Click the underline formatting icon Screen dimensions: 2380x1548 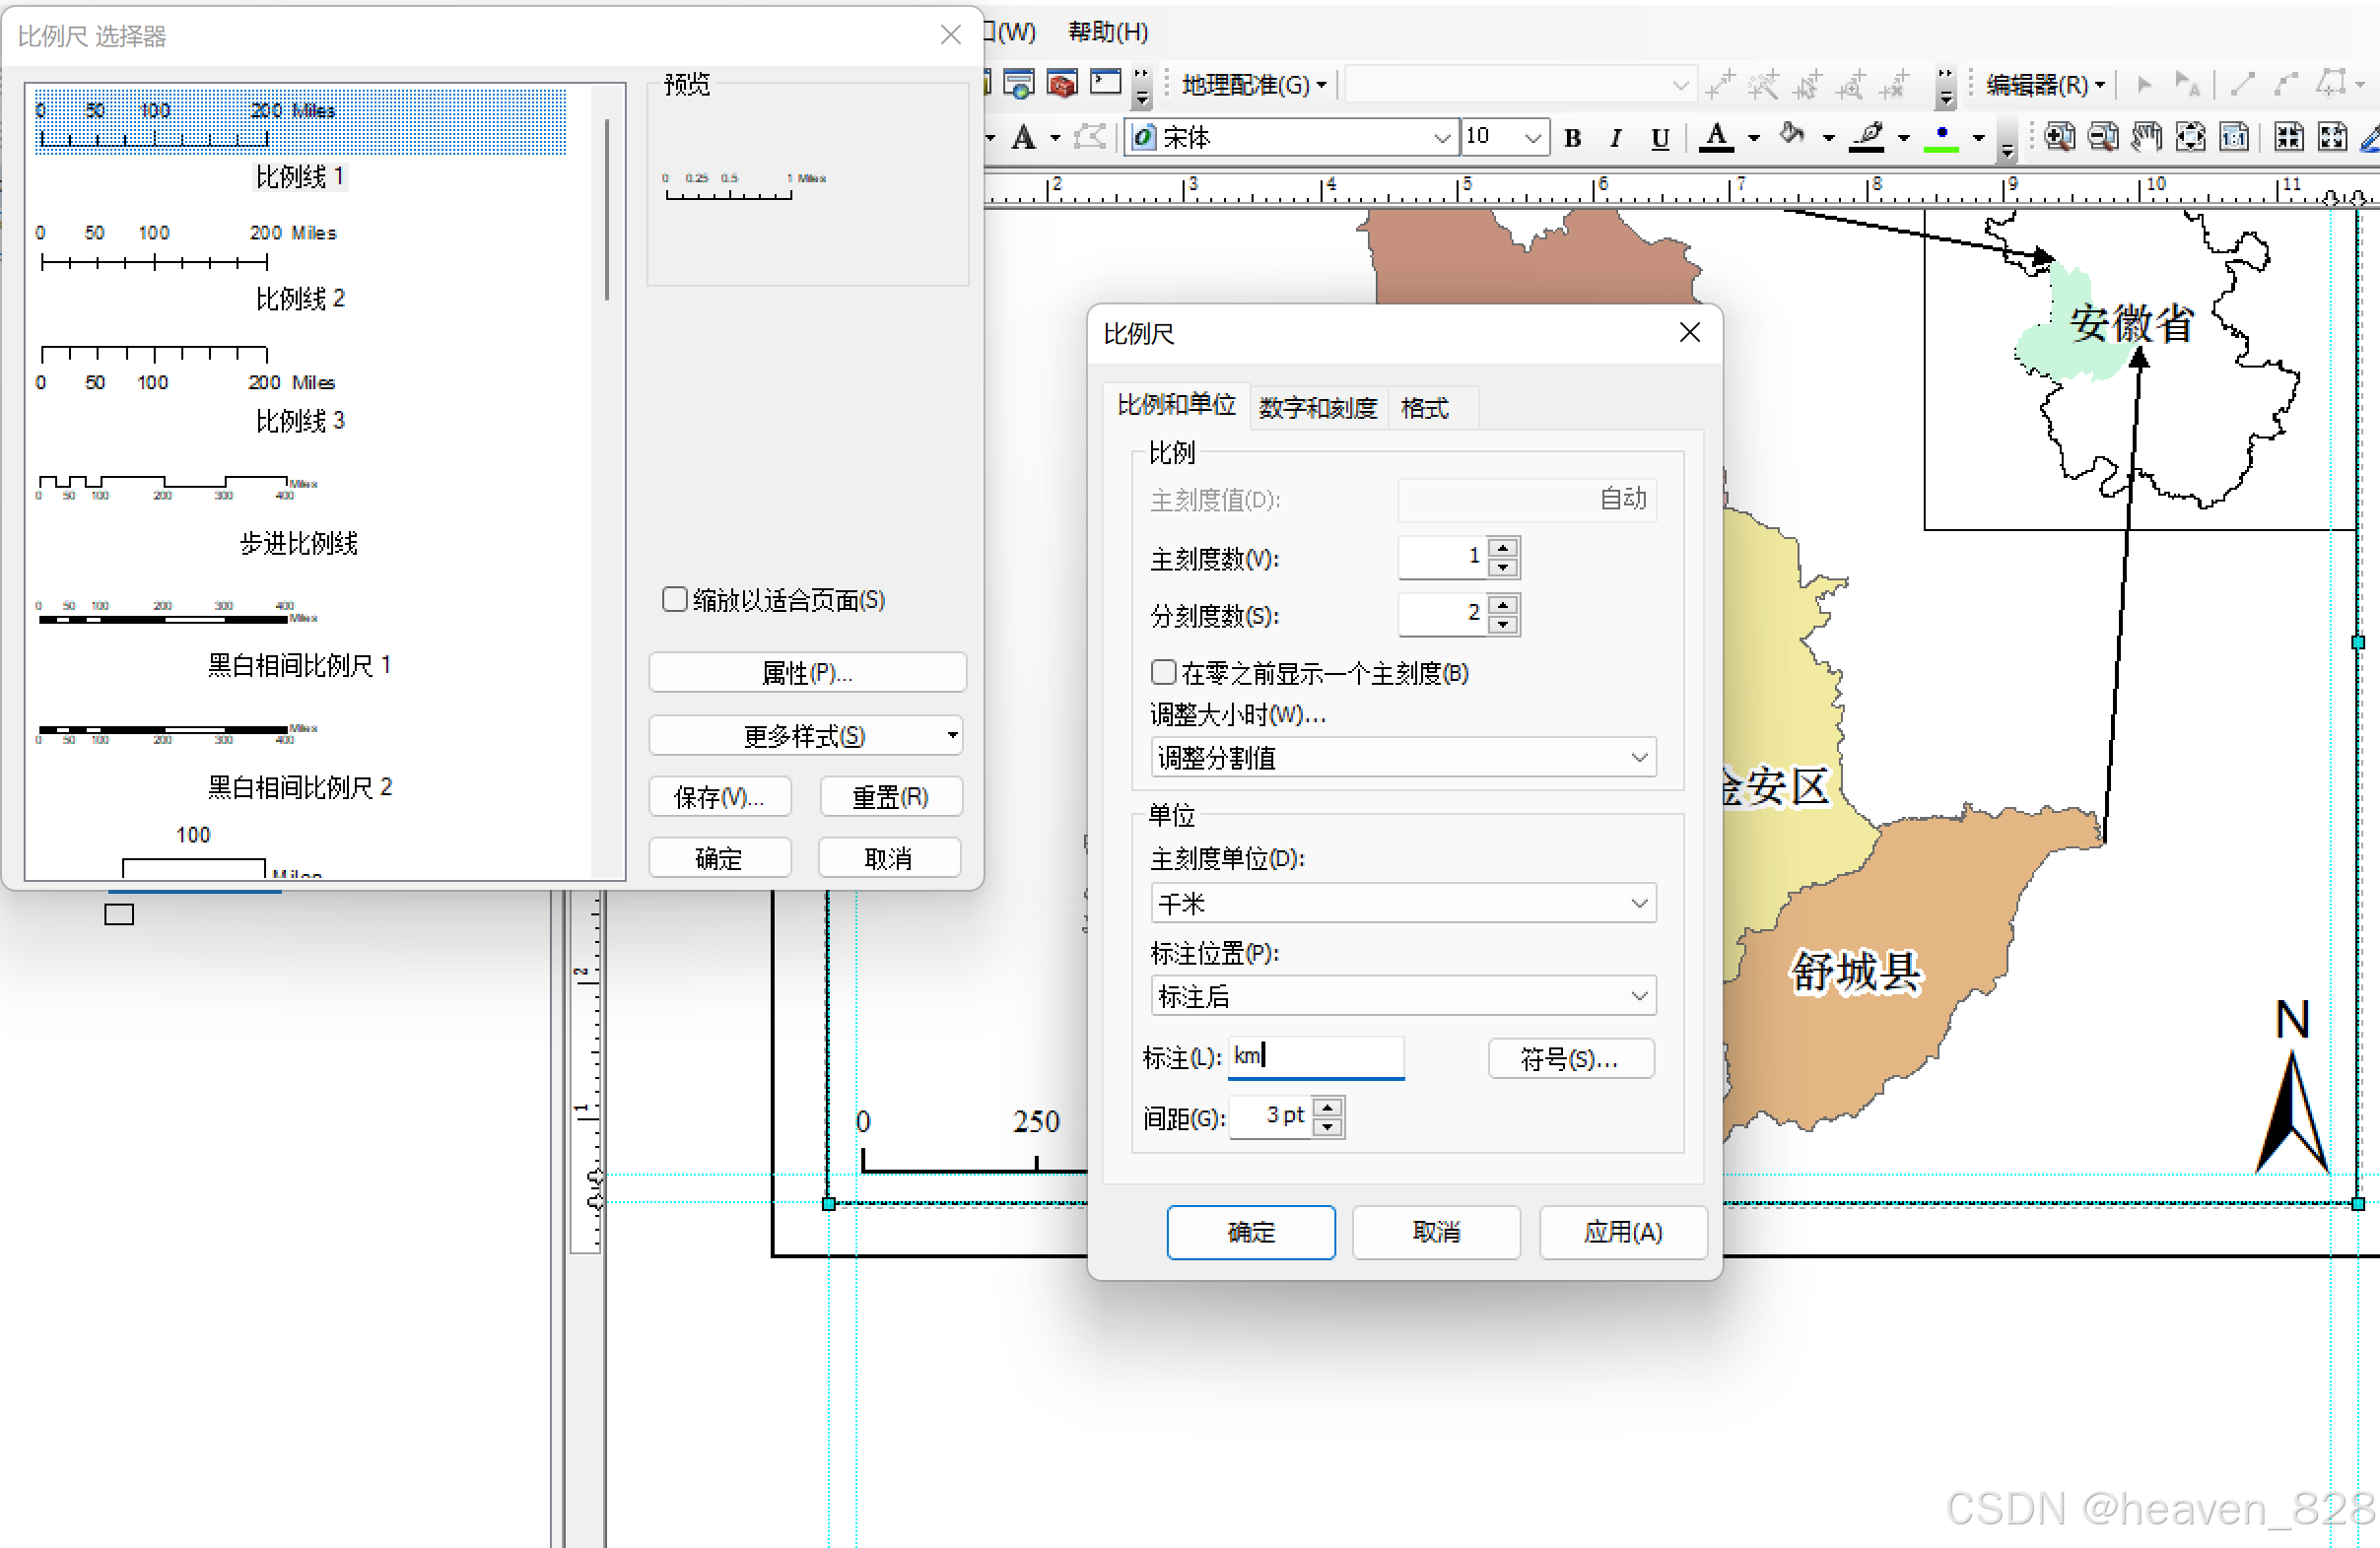(x=1660, y=138)
